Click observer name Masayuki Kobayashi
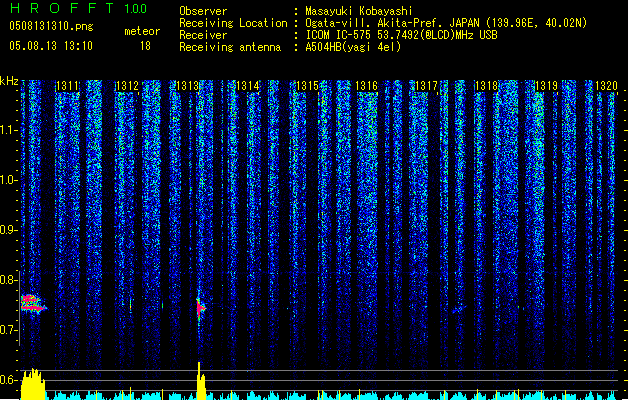Viewport: 629px width, 400px height. pyautogui.click(x=359, y=11)
